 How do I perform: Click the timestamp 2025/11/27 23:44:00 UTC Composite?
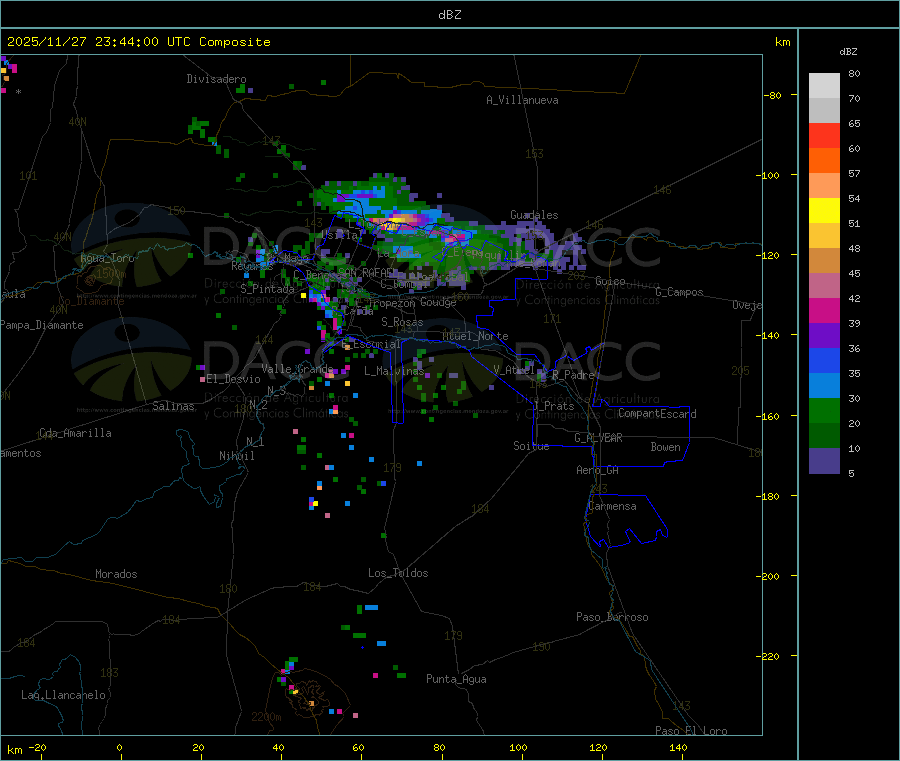[x=138, y=42]
